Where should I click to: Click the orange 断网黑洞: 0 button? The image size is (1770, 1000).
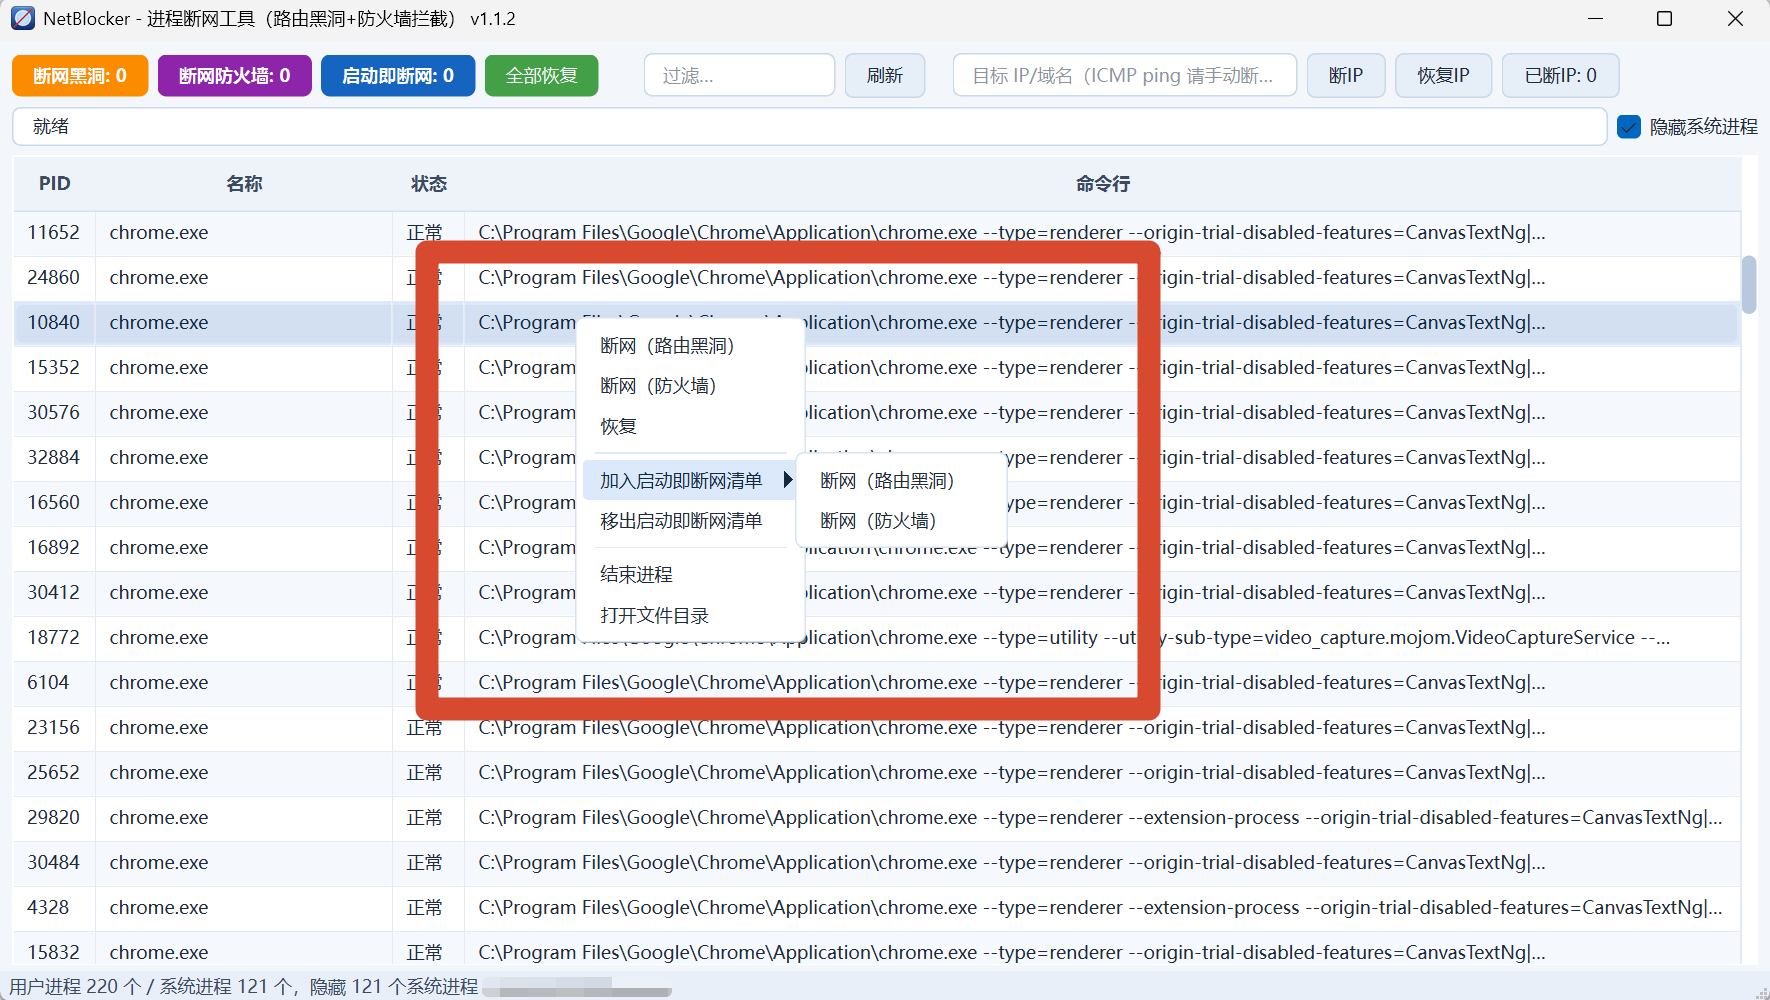click(x=80, y=76)
